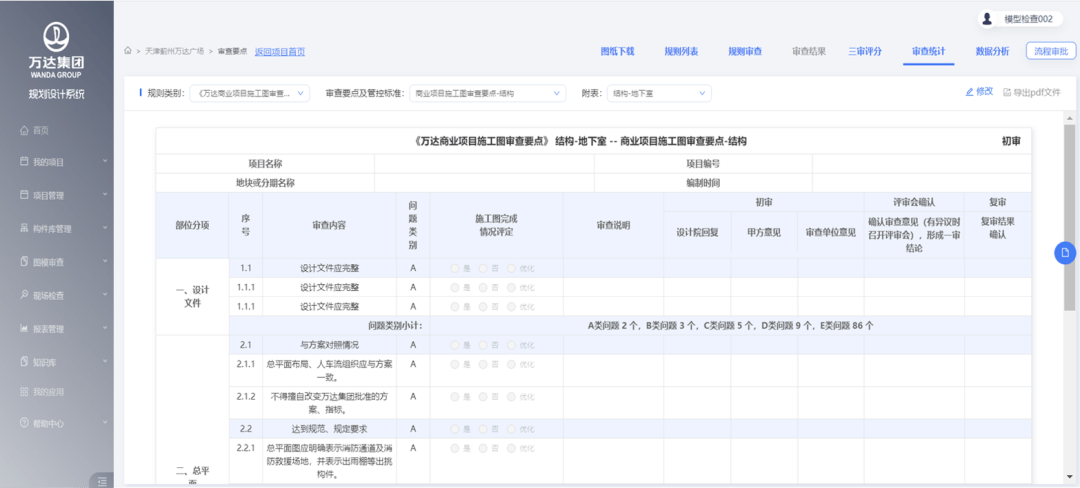
Task: Select 是 for row 2.2 达到规范、规定要求
Action: [x=455, y=429]
